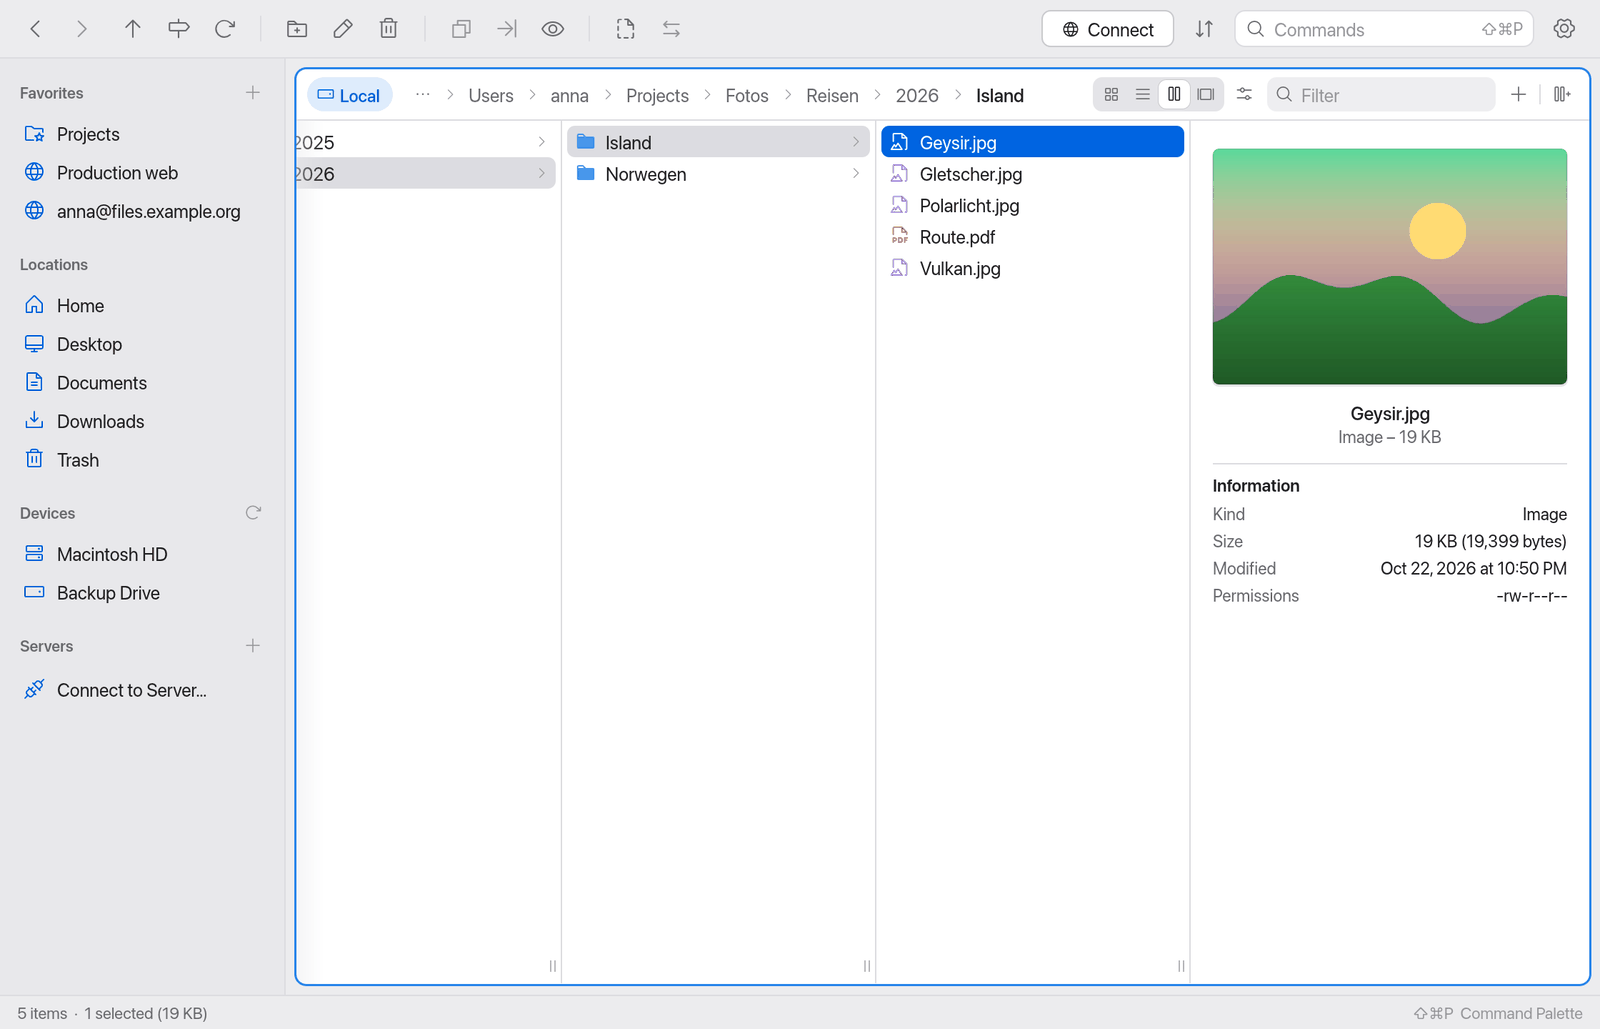Switch to icon grid view

[1111, 95]
